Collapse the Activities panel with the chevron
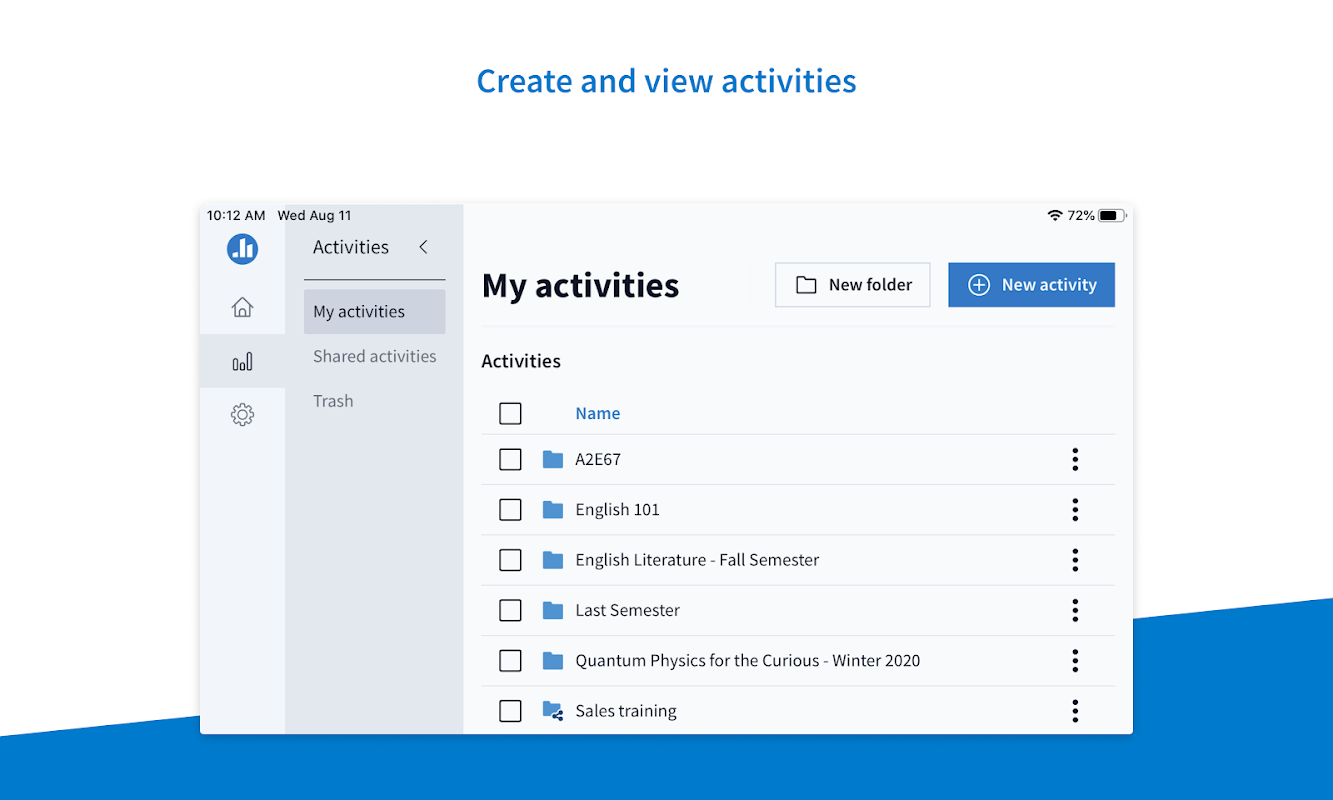Viewport: 1333px width, 800px height. pos(423,247)
